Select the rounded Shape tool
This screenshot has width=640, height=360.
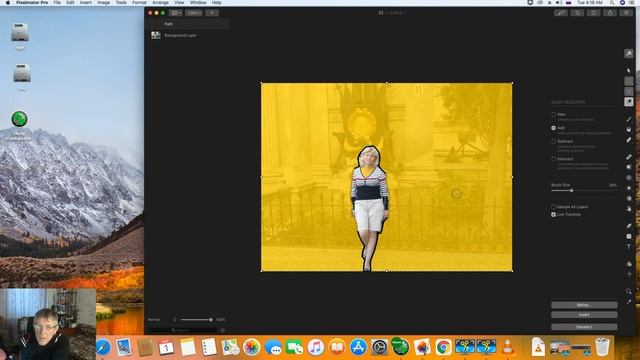[x=629, y=236]
